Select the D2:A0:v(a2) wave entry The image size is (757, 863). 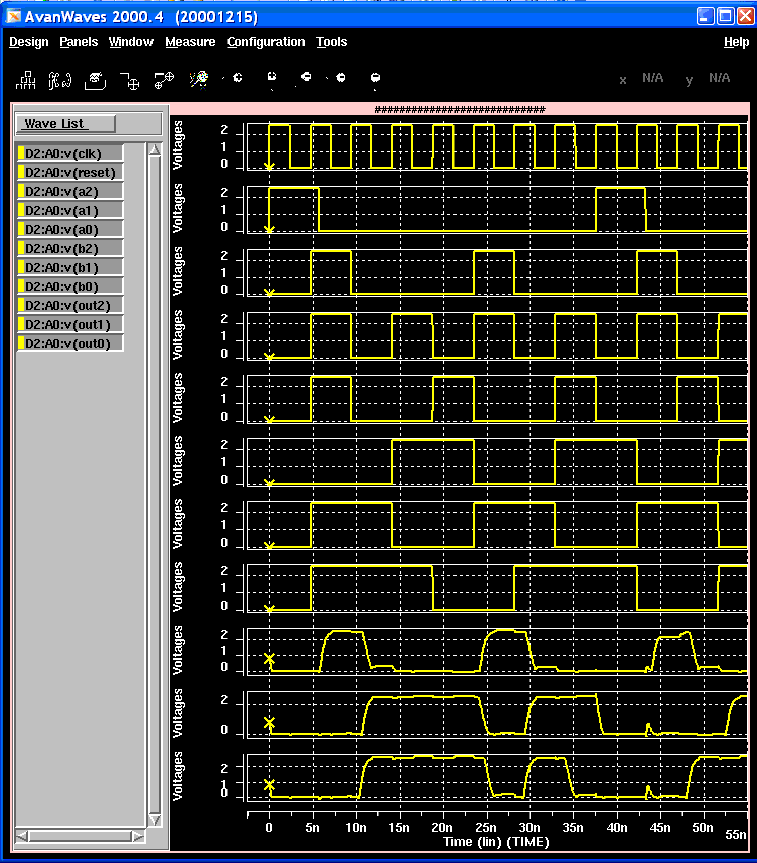pyautogui.click(x=69, y=192)
